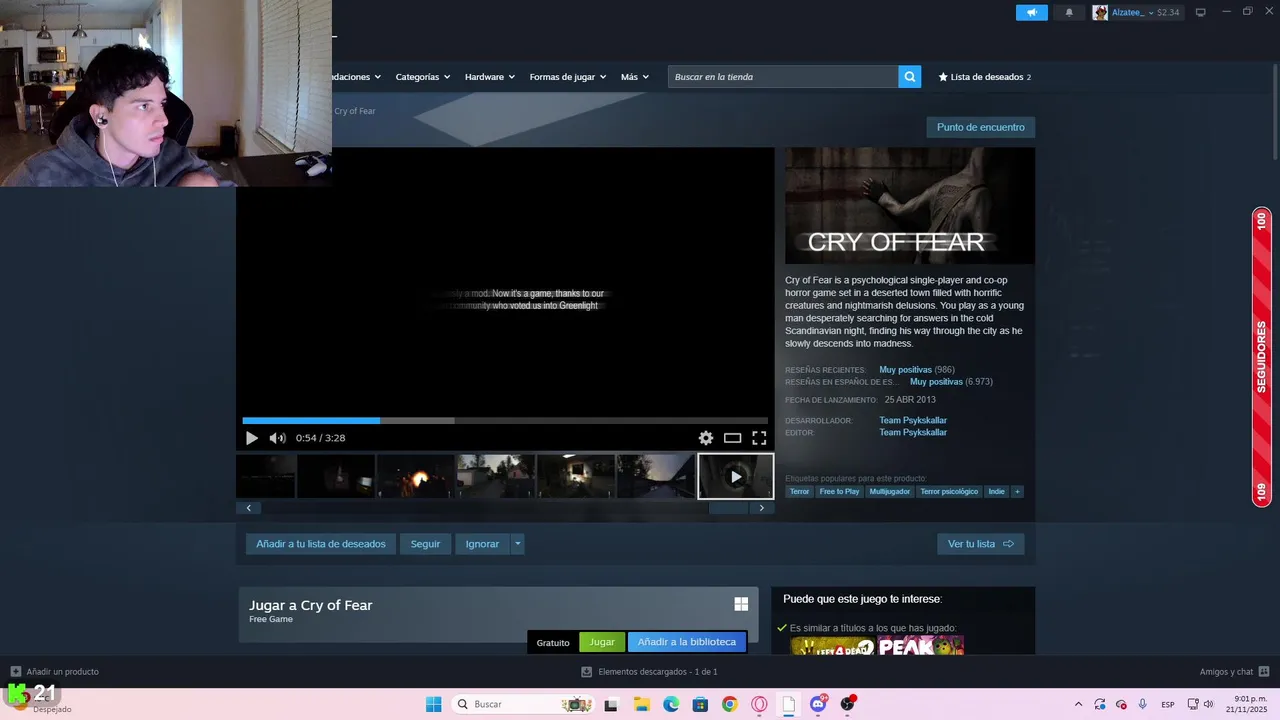Focus the Buscar en la tienda search field

click(783, 77)
